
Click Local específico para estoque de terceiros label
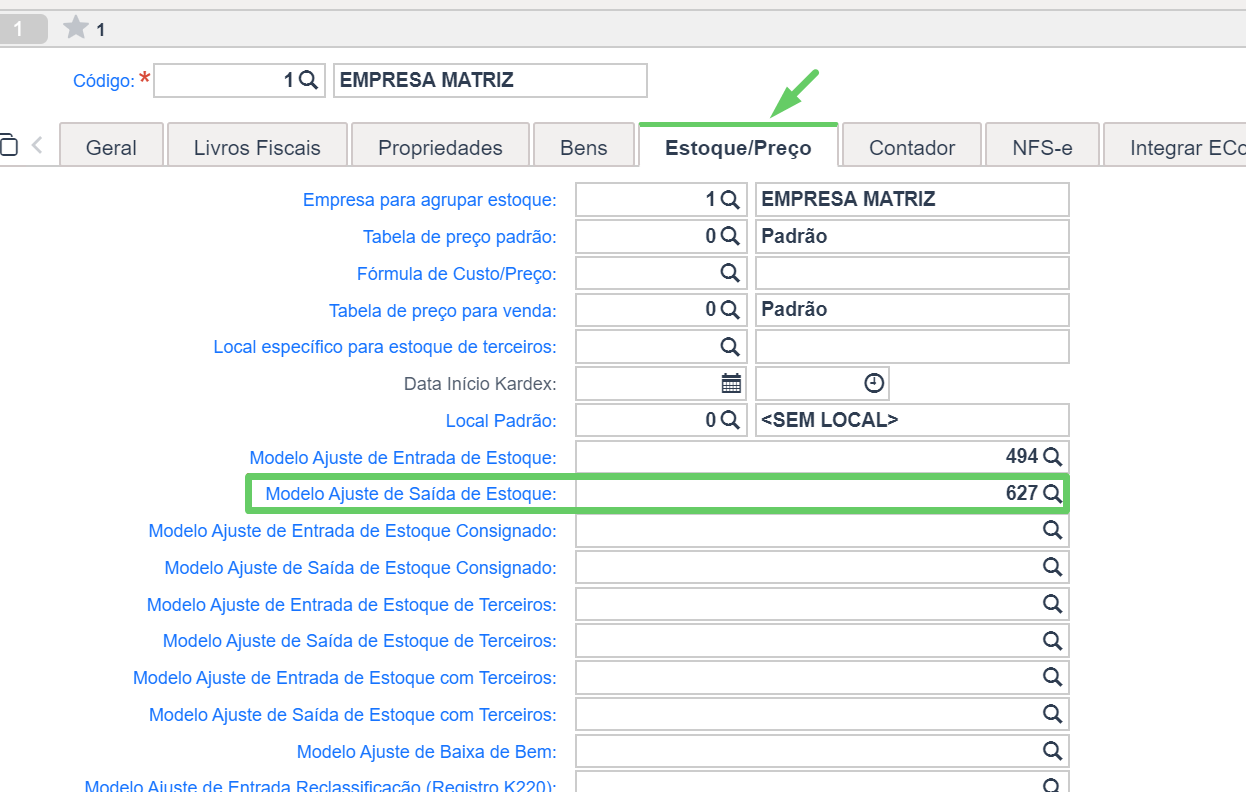tap(385, 347)
